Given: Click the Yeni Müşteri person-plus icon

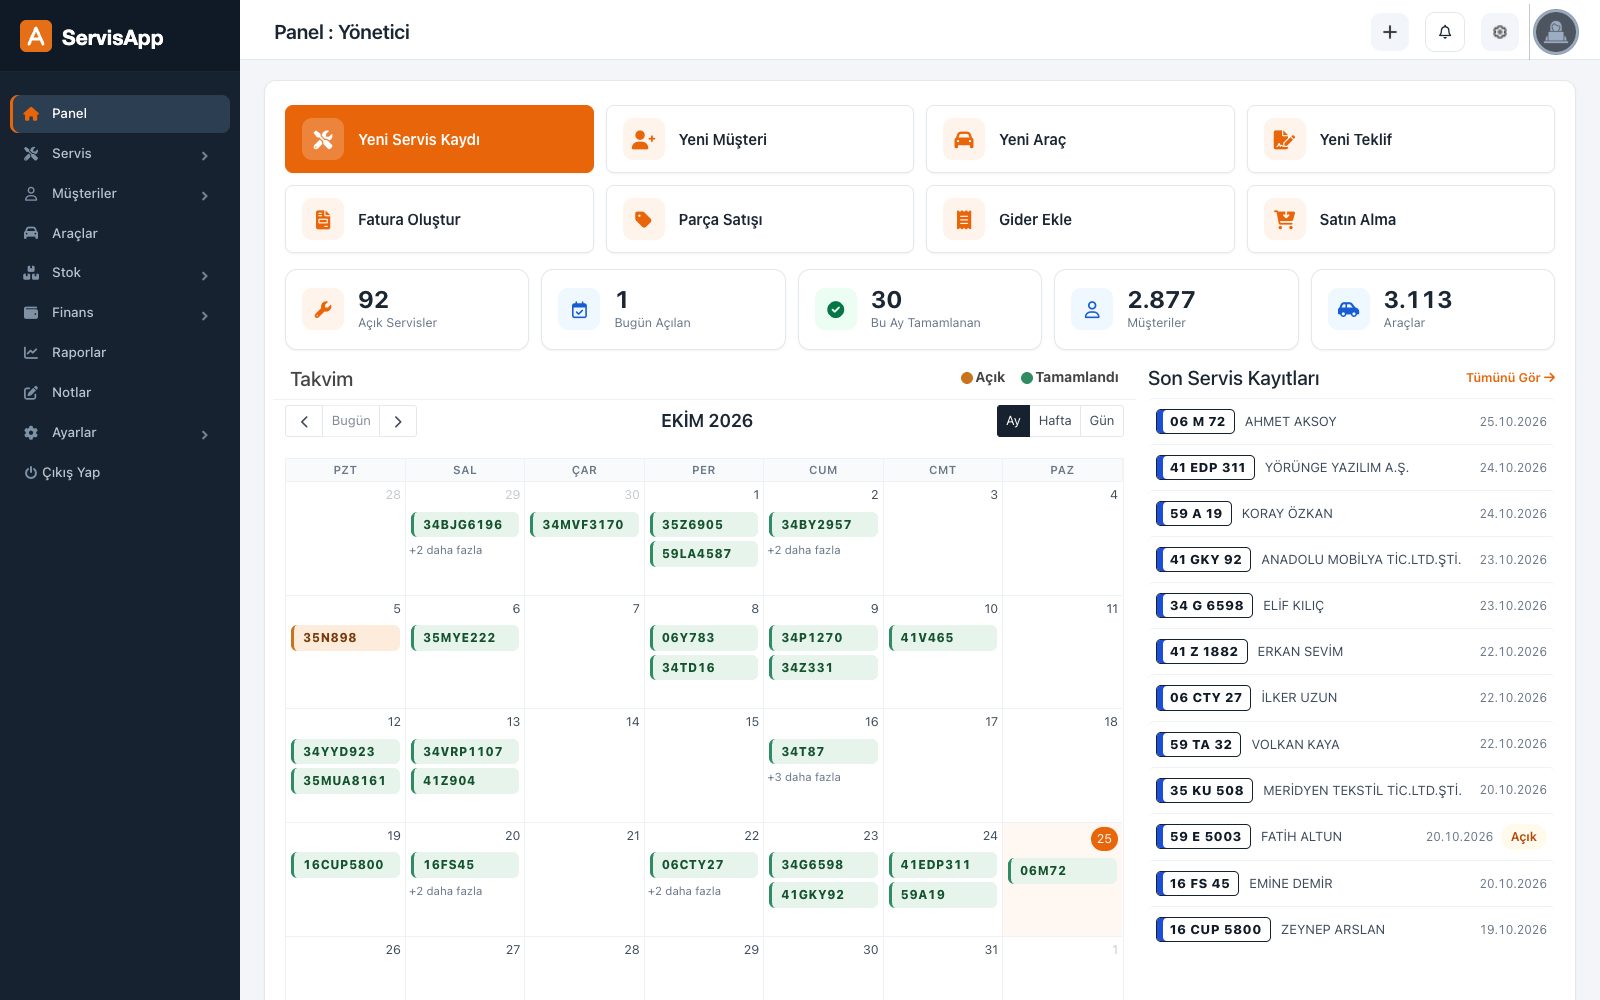Looking at the screenshot, I should click(644, 140).
